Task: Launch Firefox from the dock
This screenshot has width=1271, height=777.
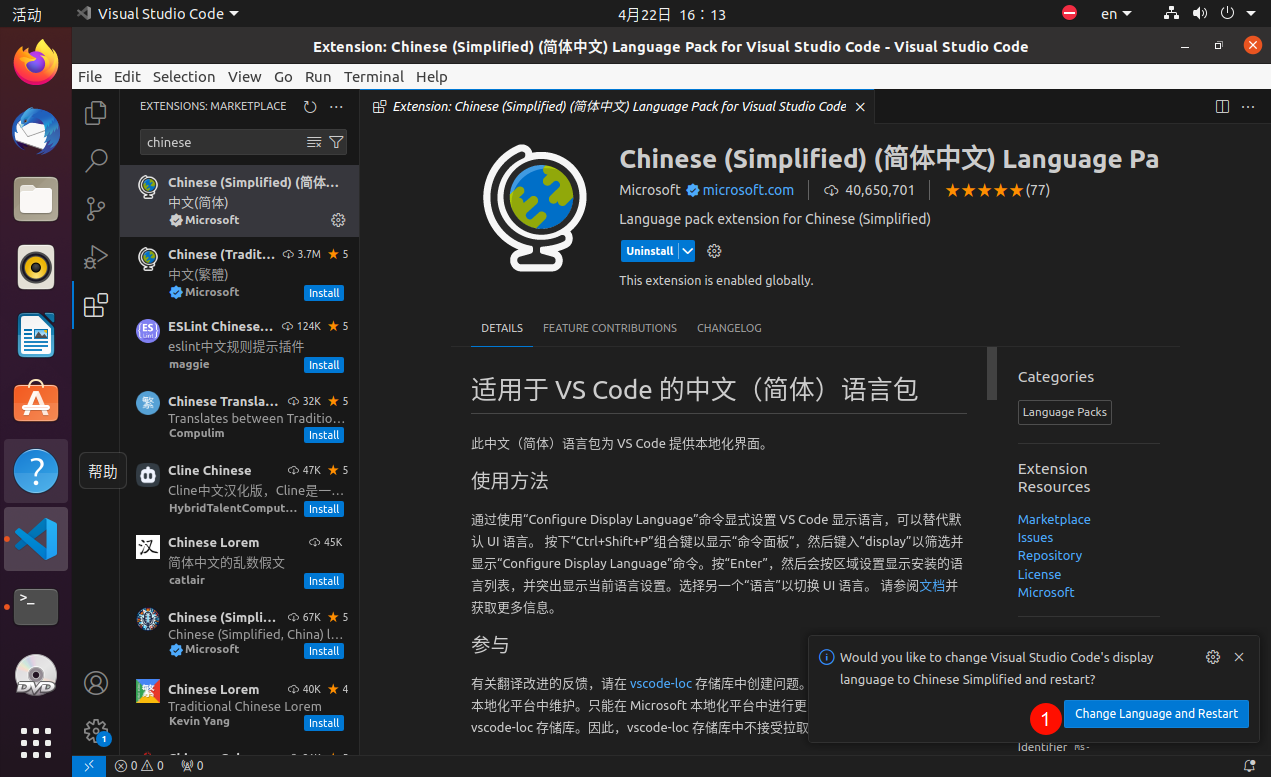Action: point(36,63)
